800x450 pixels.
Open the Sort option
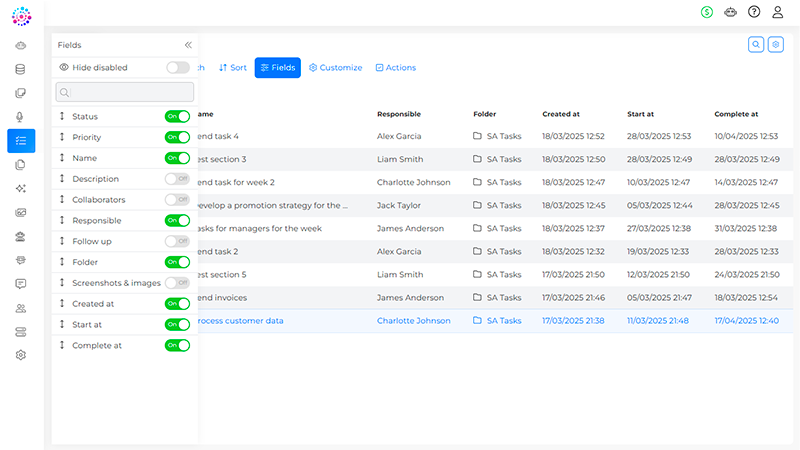click(233, 67)
